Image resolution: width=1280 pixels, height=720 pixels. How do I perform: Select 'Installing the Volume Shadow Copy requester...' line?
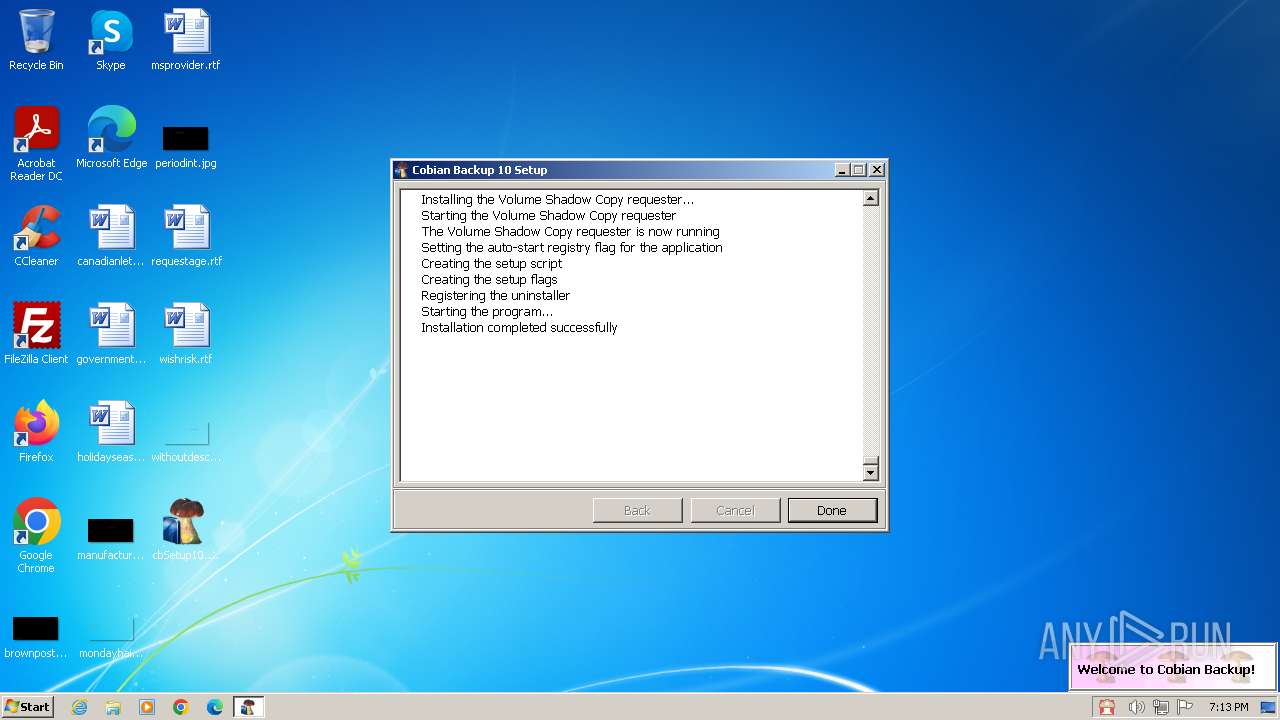point(557,200)
